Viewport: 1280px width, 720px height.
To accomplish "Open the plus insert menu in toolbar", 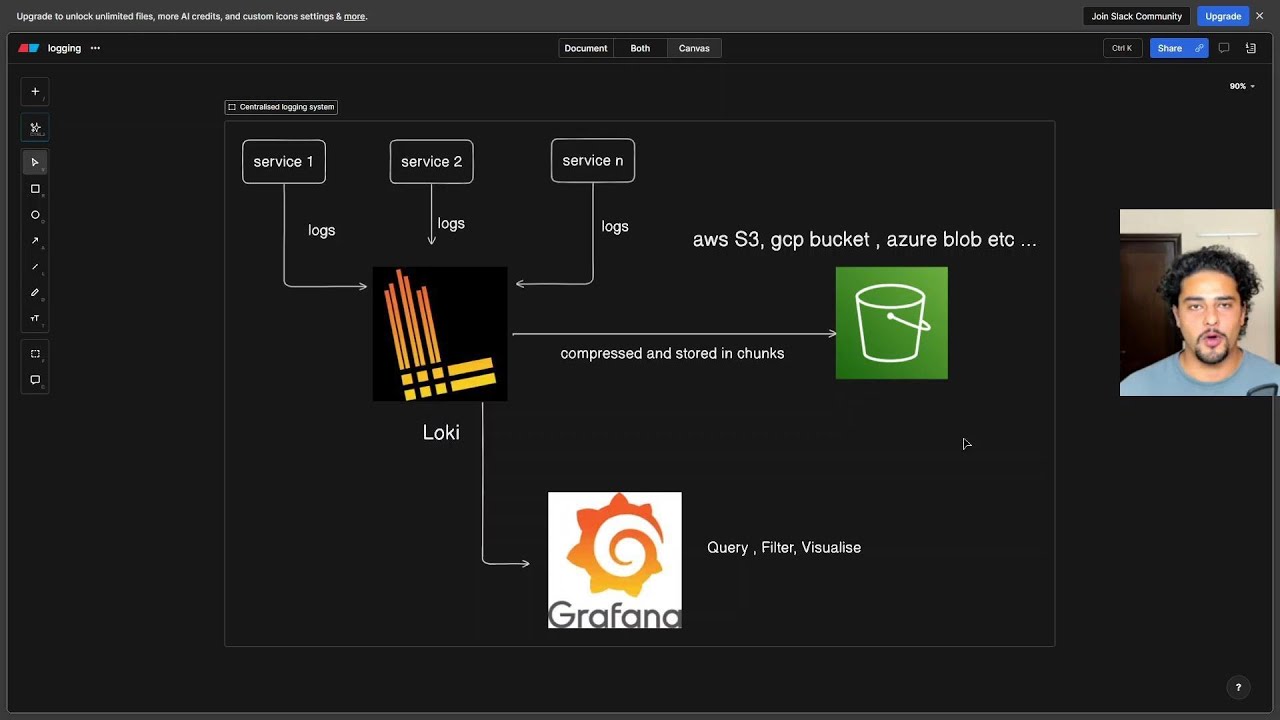I will pos(35,91).
